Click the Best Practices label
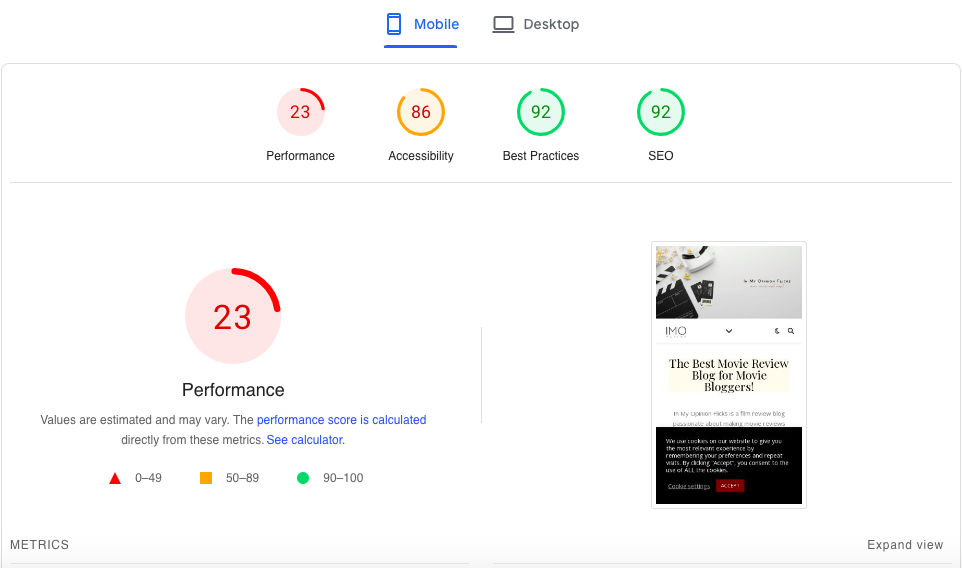 coord(541,156)
